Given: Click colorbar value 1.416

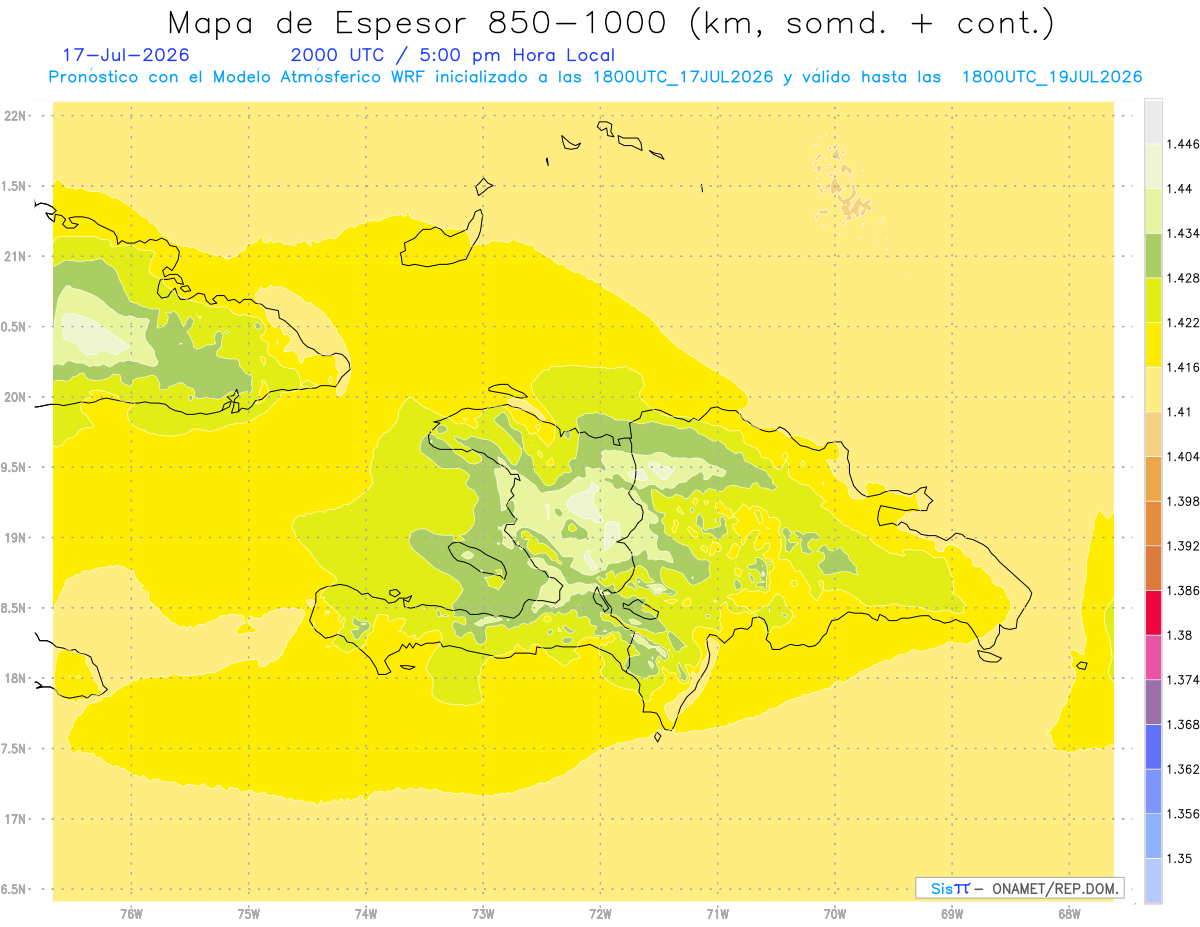Looking at the screenshot, I should (x=1183, y=367).
